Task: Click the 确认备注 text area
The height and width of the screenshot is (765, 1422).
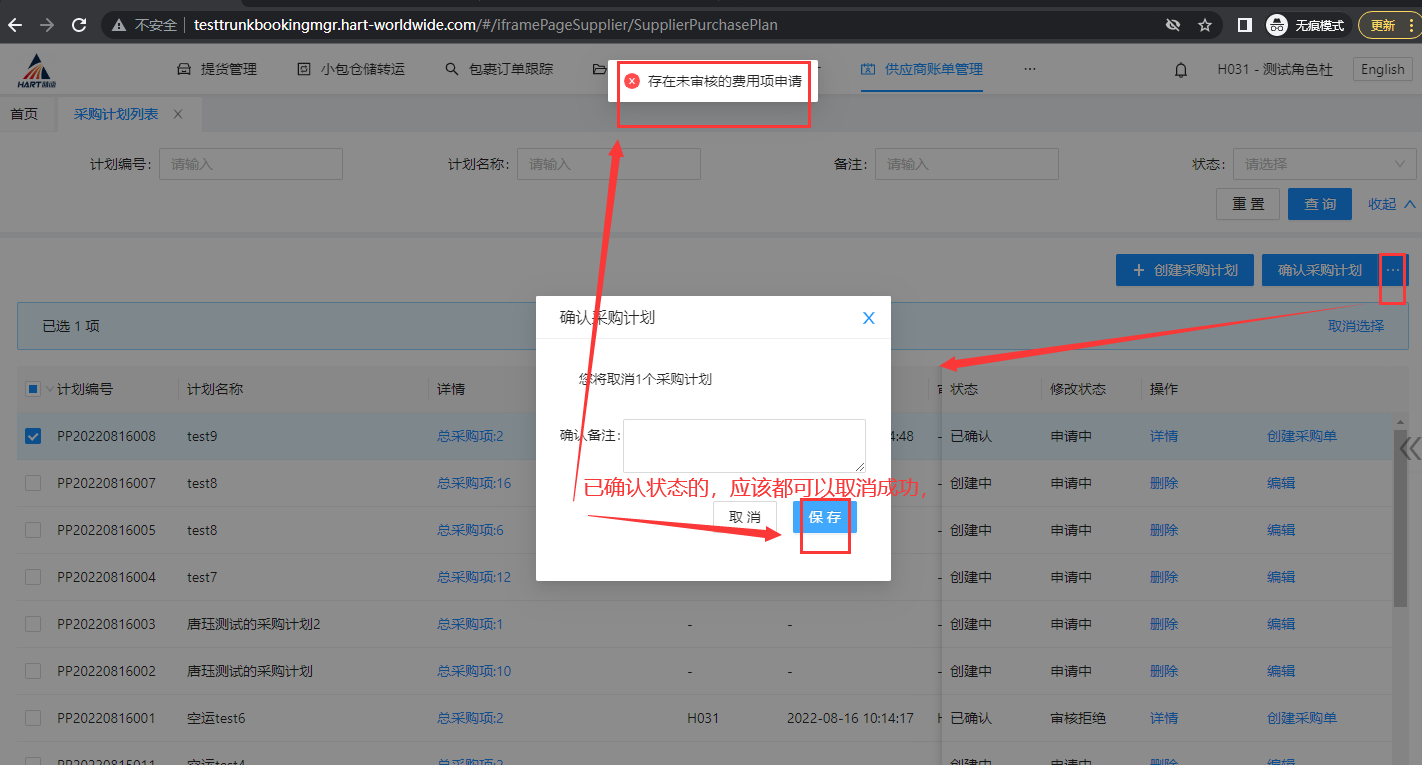Action: coord(743,445)
